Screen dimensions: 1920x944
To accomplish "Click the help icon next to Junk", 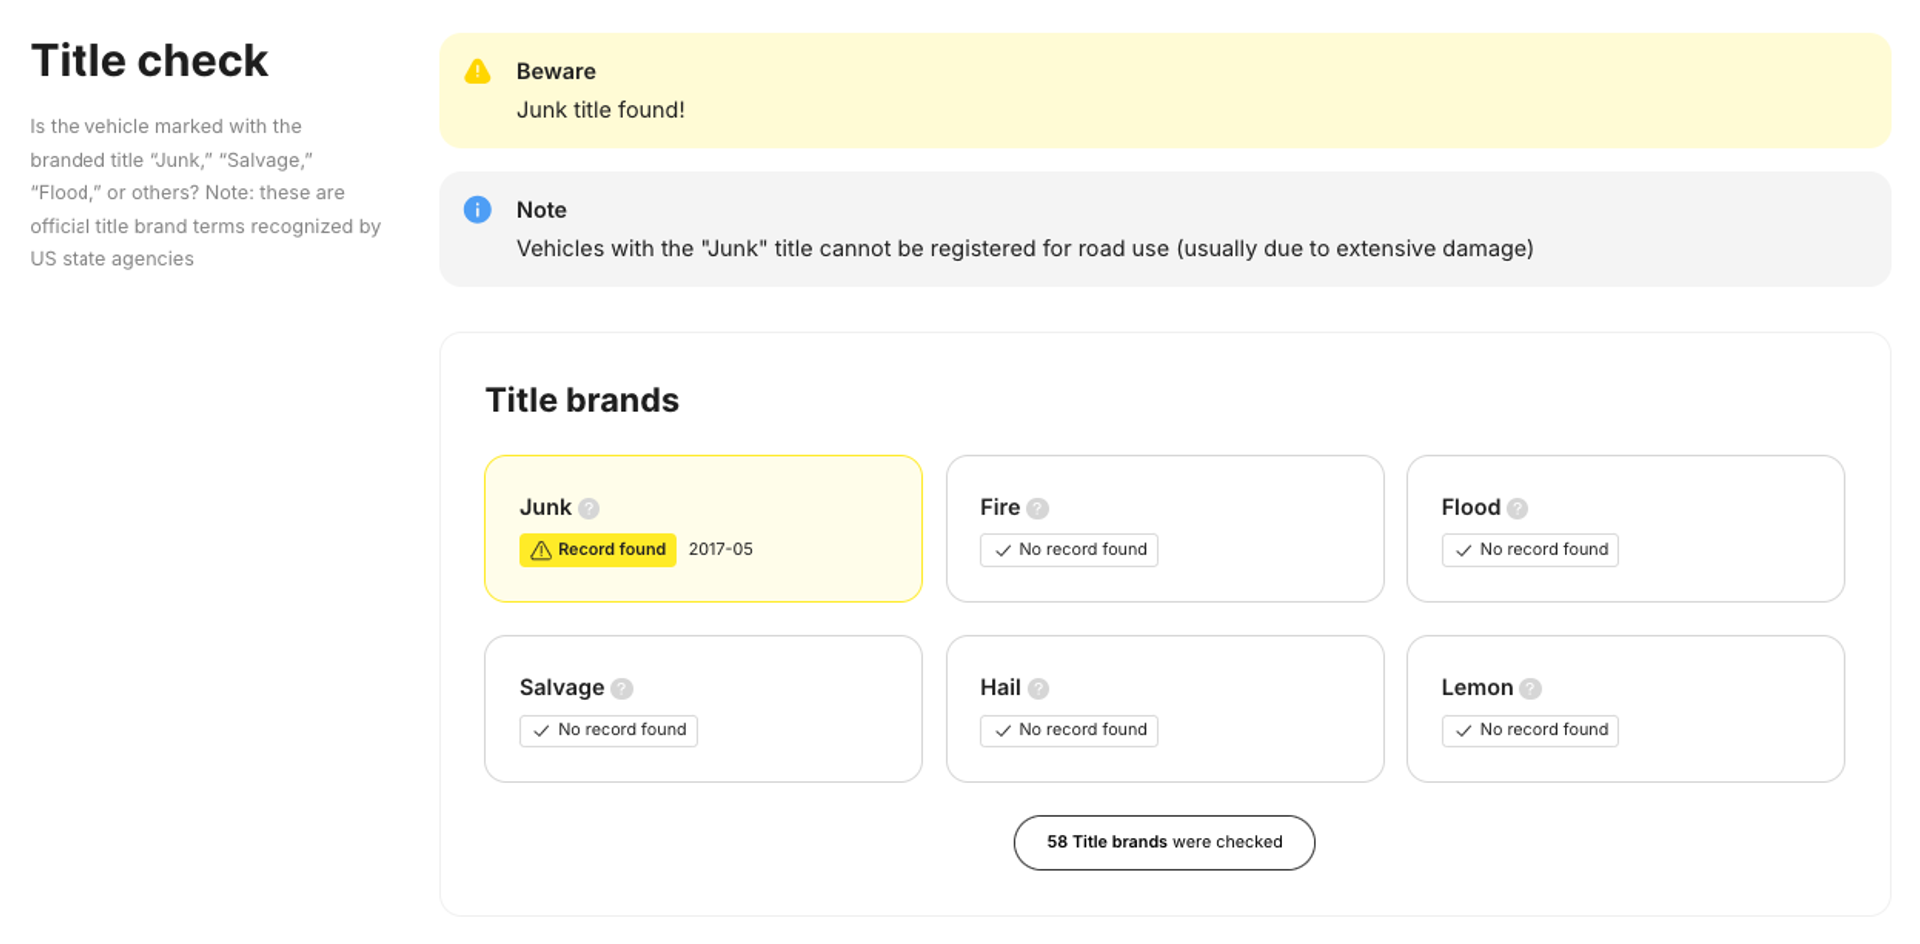I will [x=589, y=509].
